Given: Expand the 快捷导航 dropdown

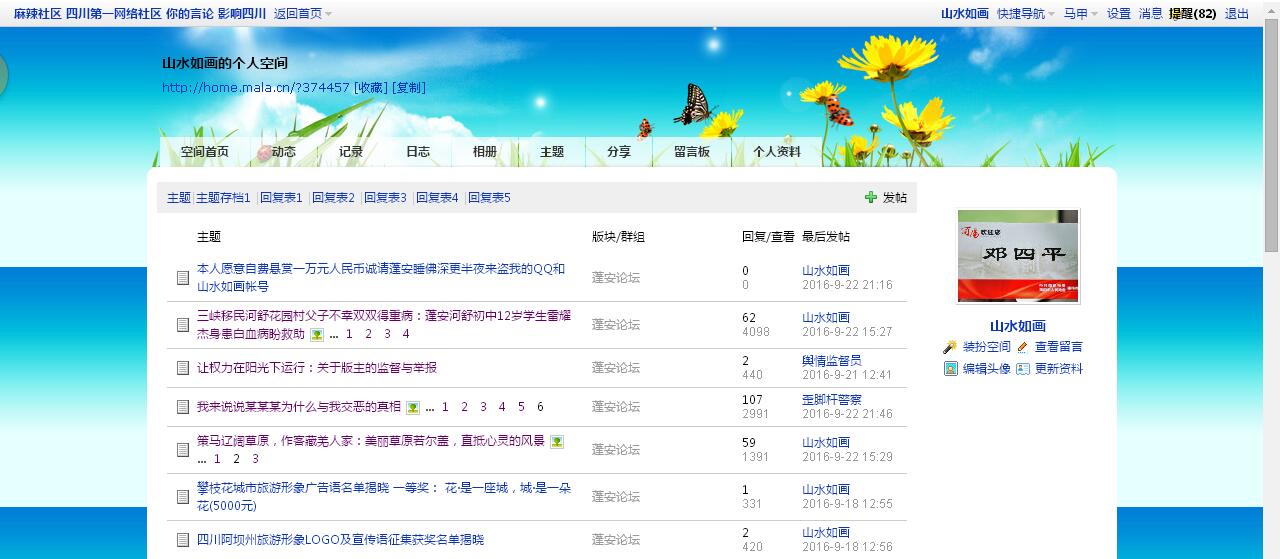Looking at the screenshot, I should [x=1026, y=14].
